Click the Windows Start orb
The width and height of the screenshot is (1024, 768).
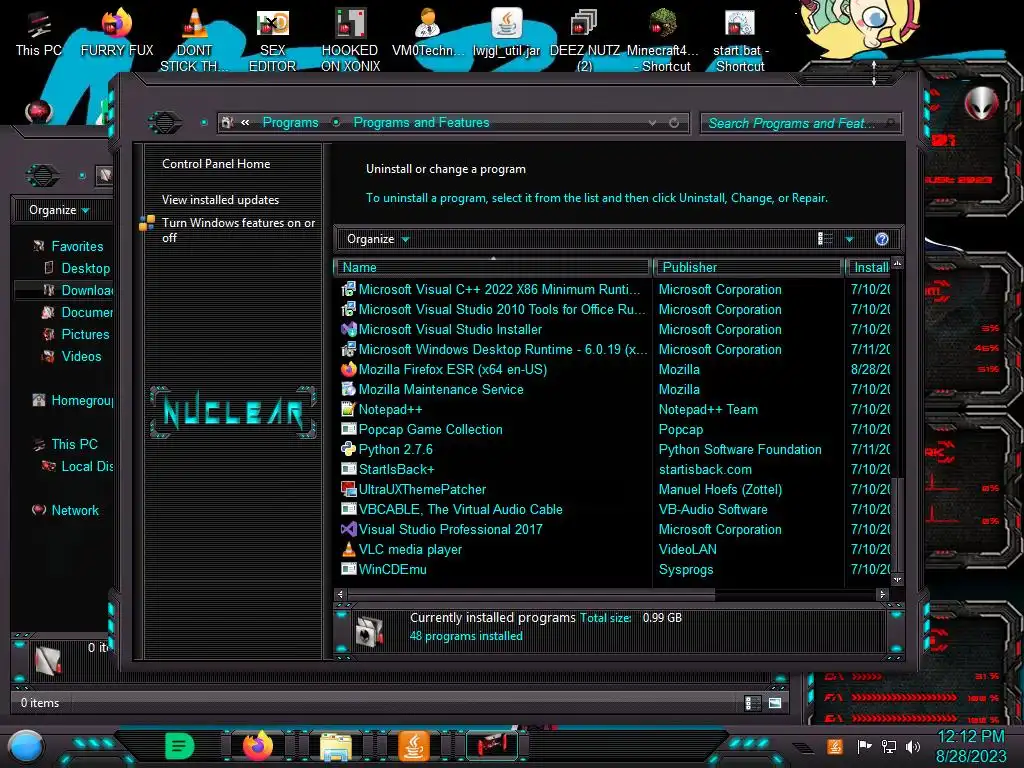click(25, 746)
